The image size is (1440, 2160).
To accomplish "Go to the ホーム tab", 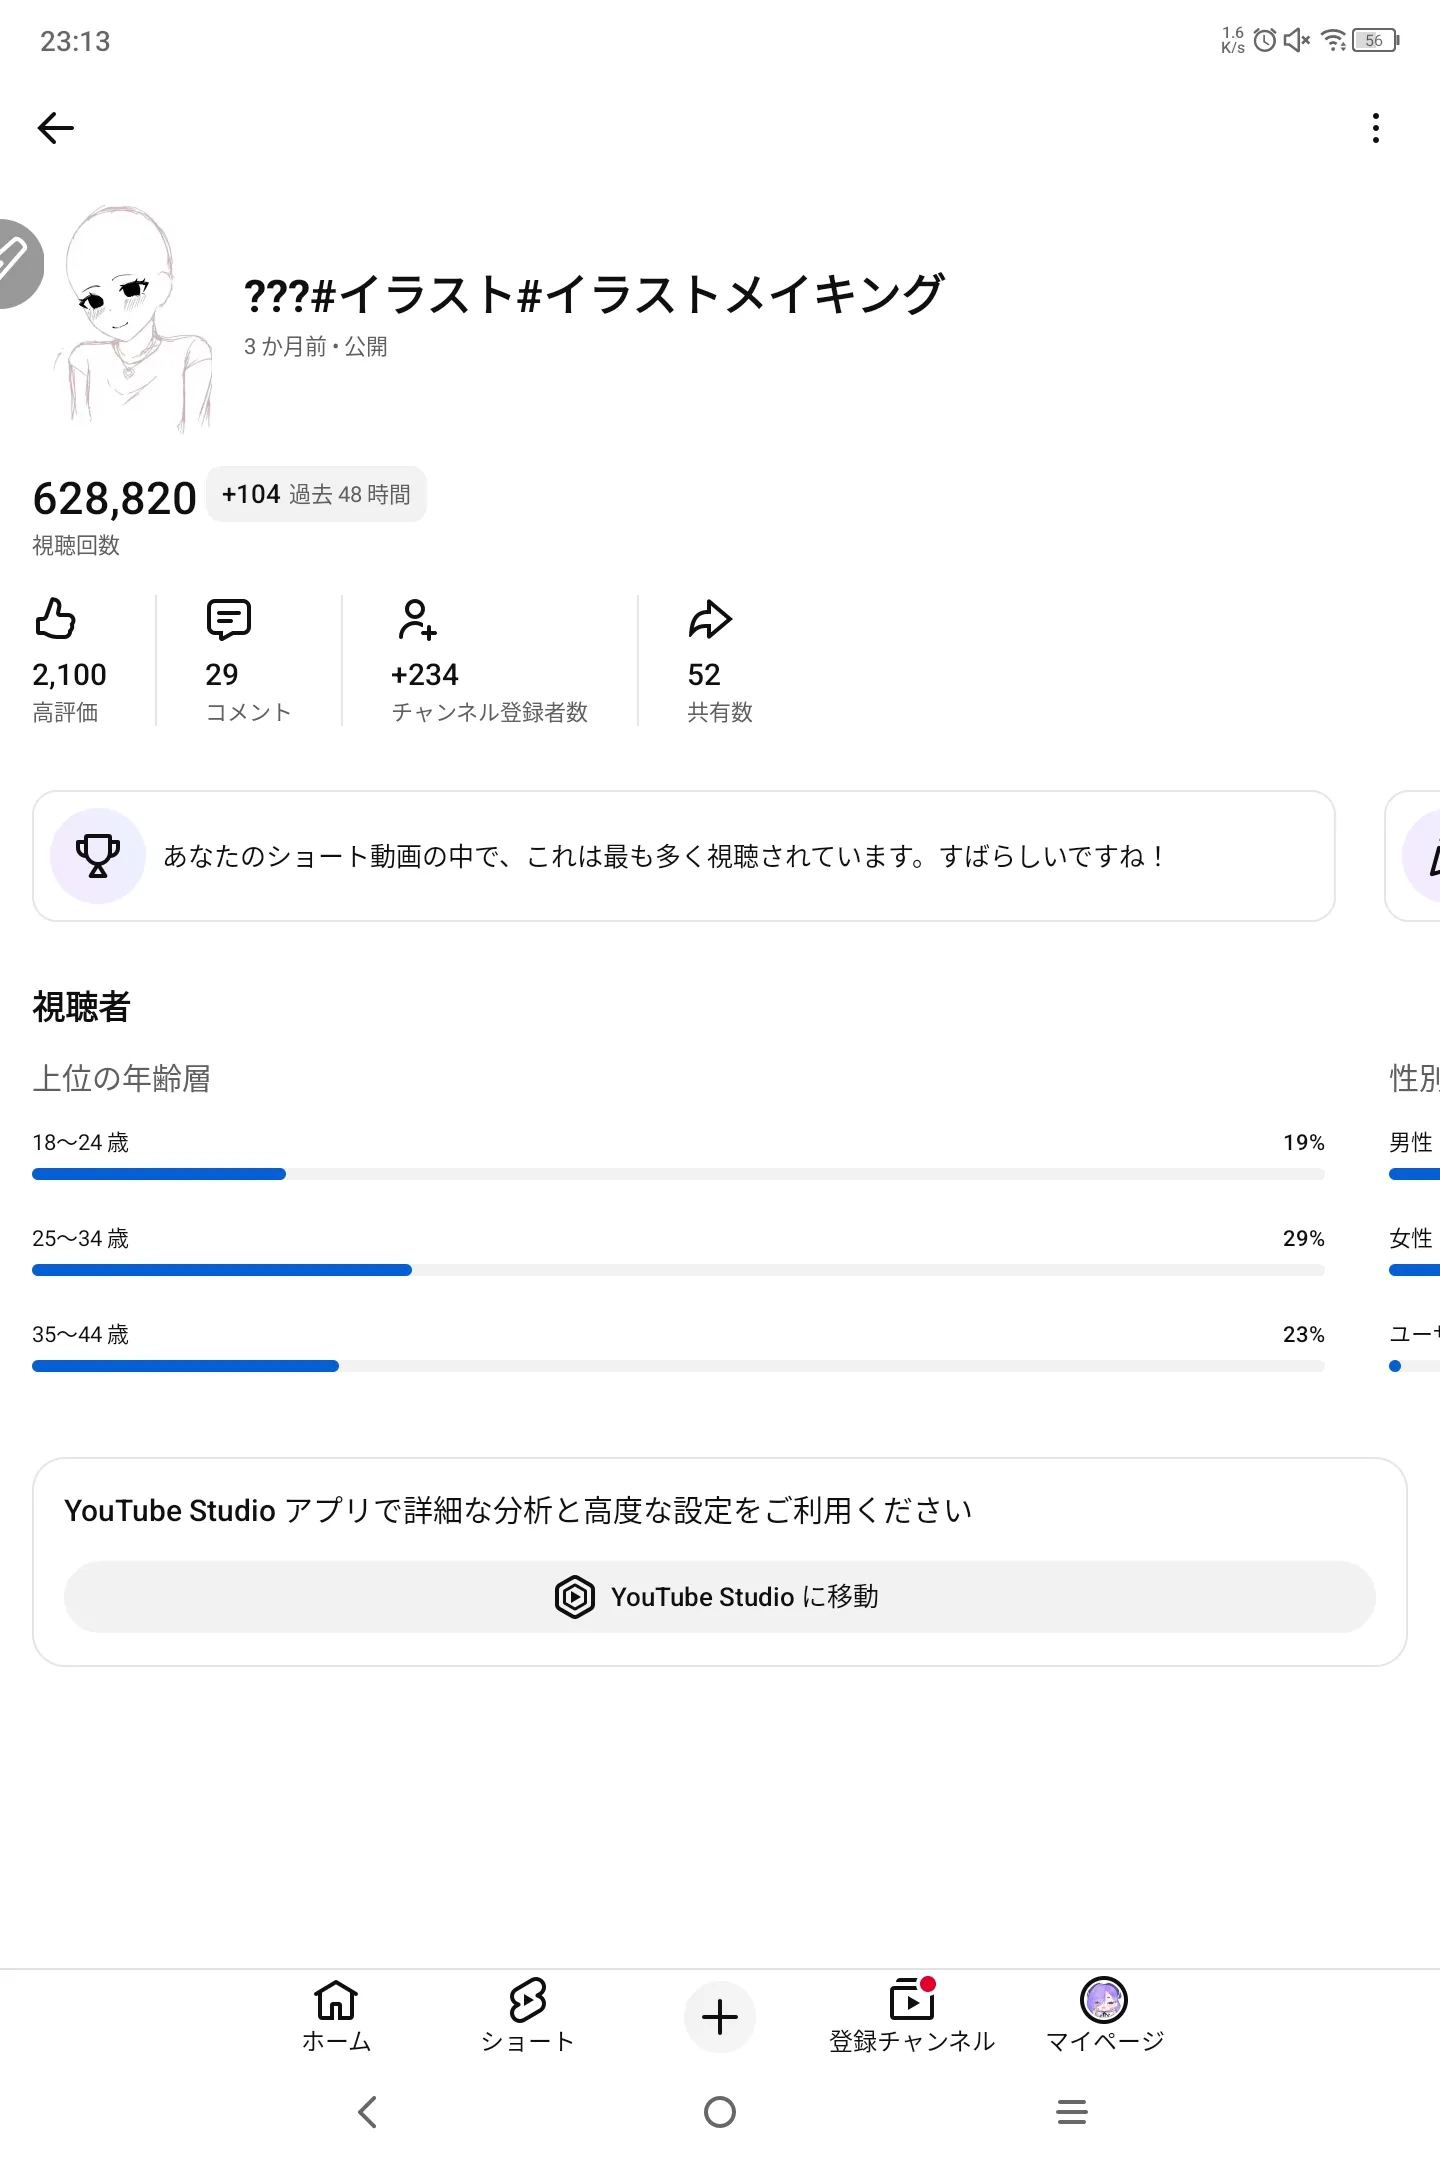I will click(336, 2016).
